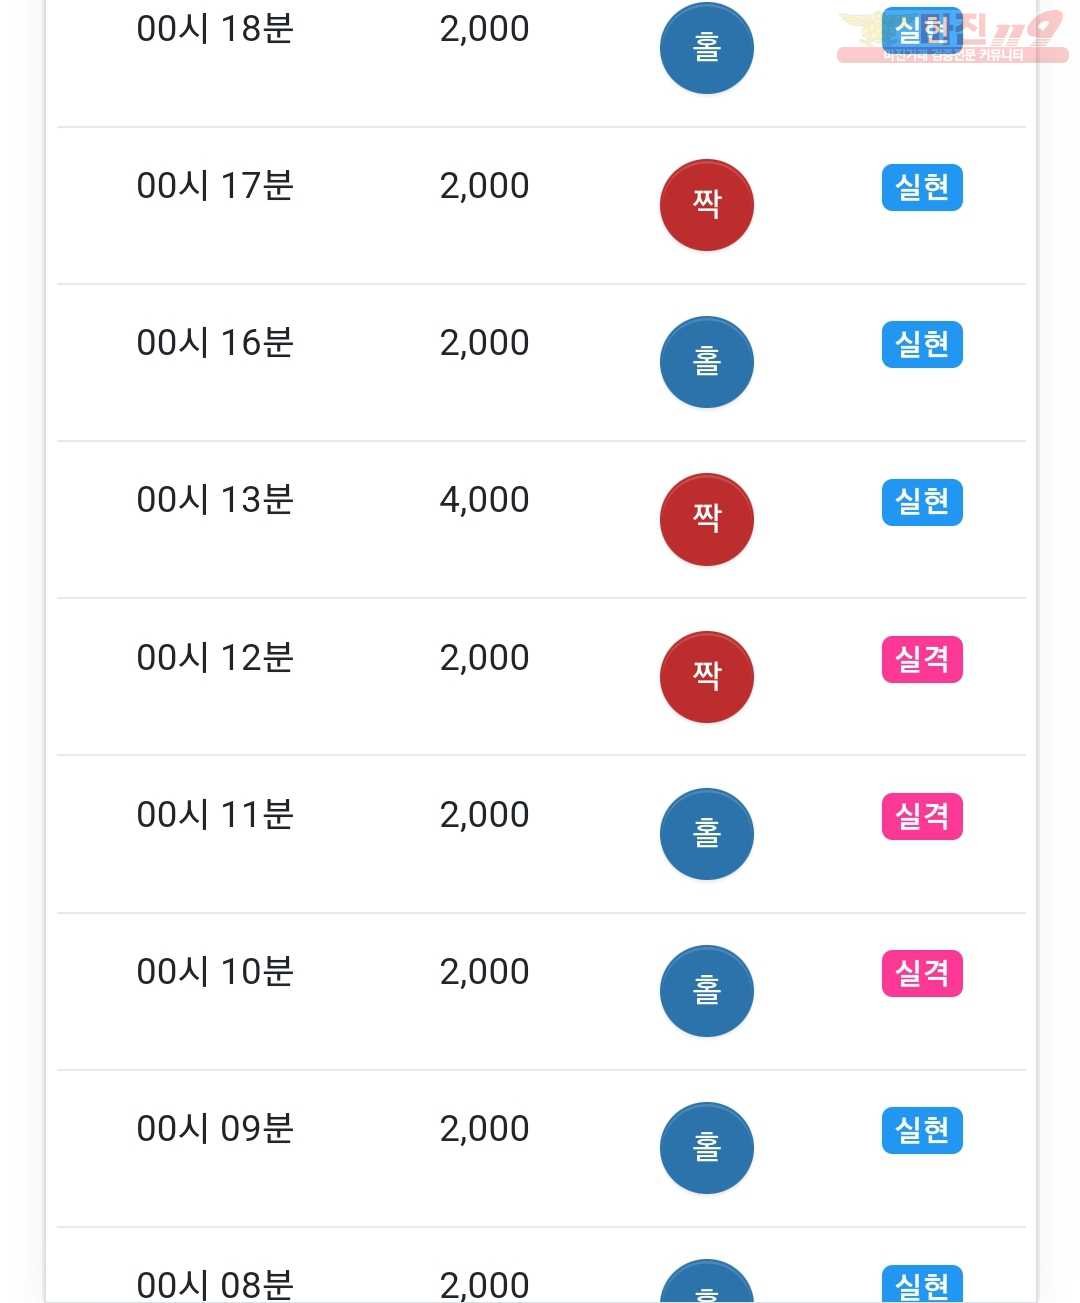Tap the blue 홀 circle at 00시 10분
The width and height of the screenshot is (1080, 1303).
click(706, 990)
